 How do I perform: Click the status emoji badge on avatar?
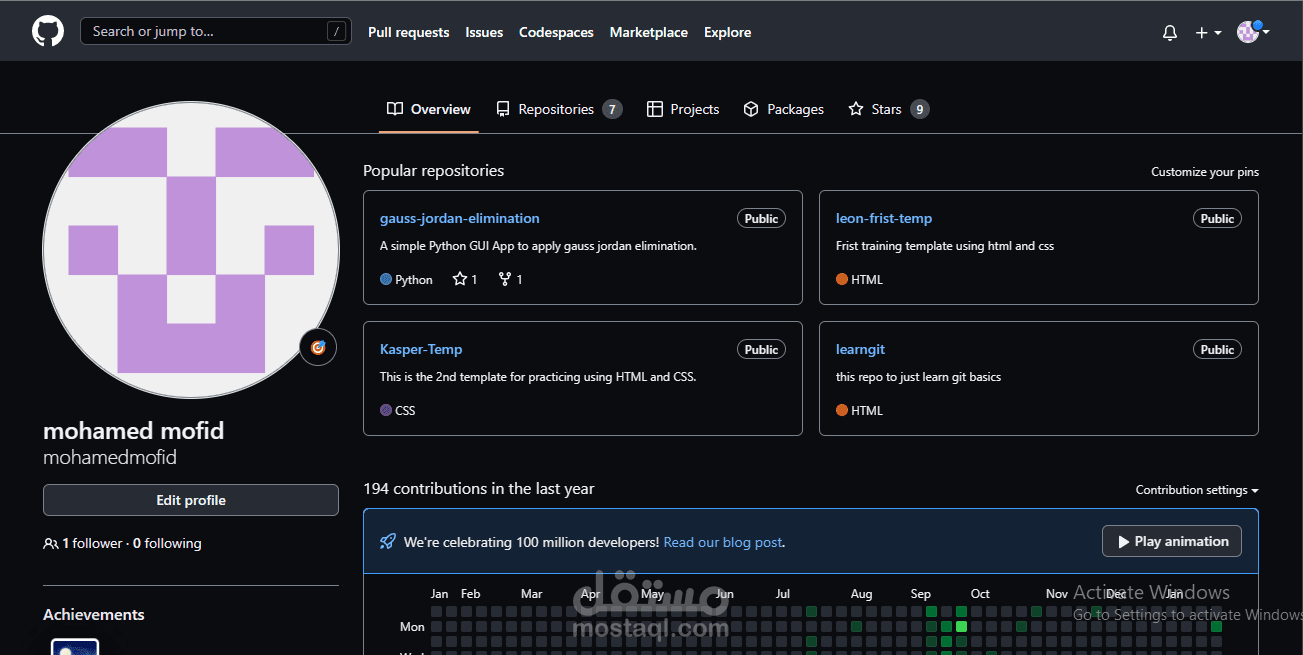pyautogui.click(x=318, y=347)
